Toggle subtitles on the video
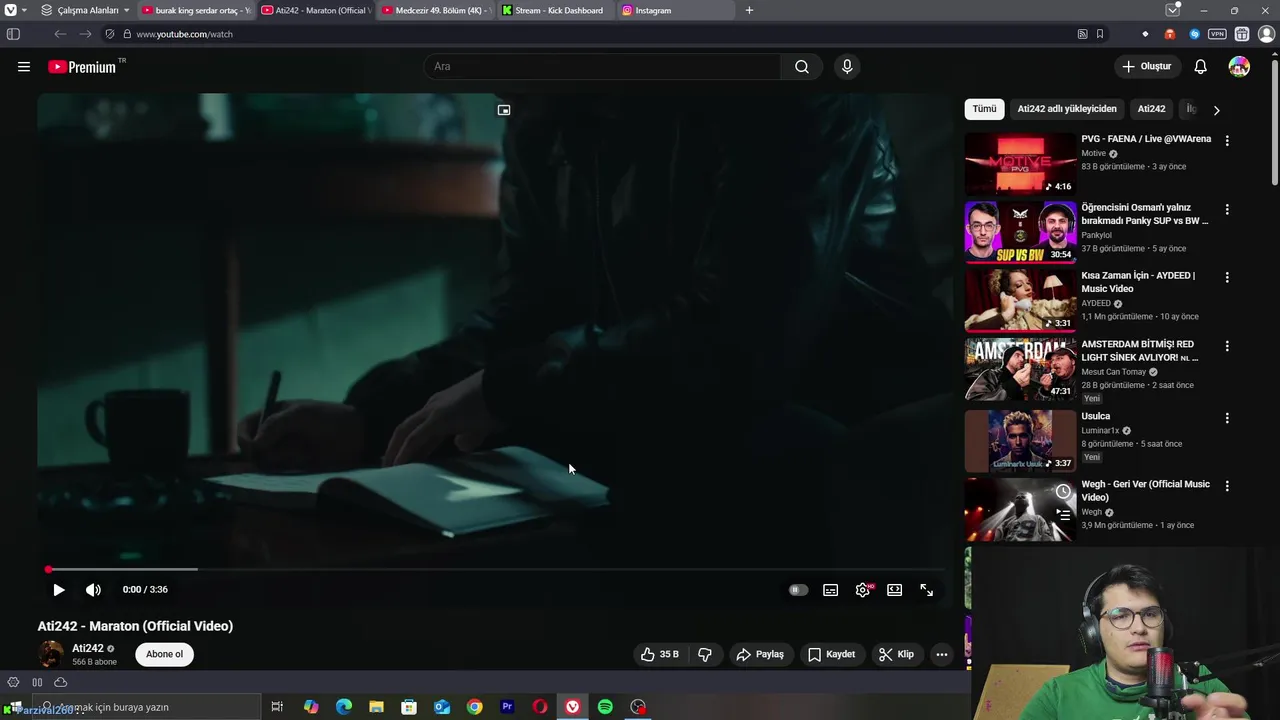This screenshot has width=1280, height=720. click(x=830, y=590)
